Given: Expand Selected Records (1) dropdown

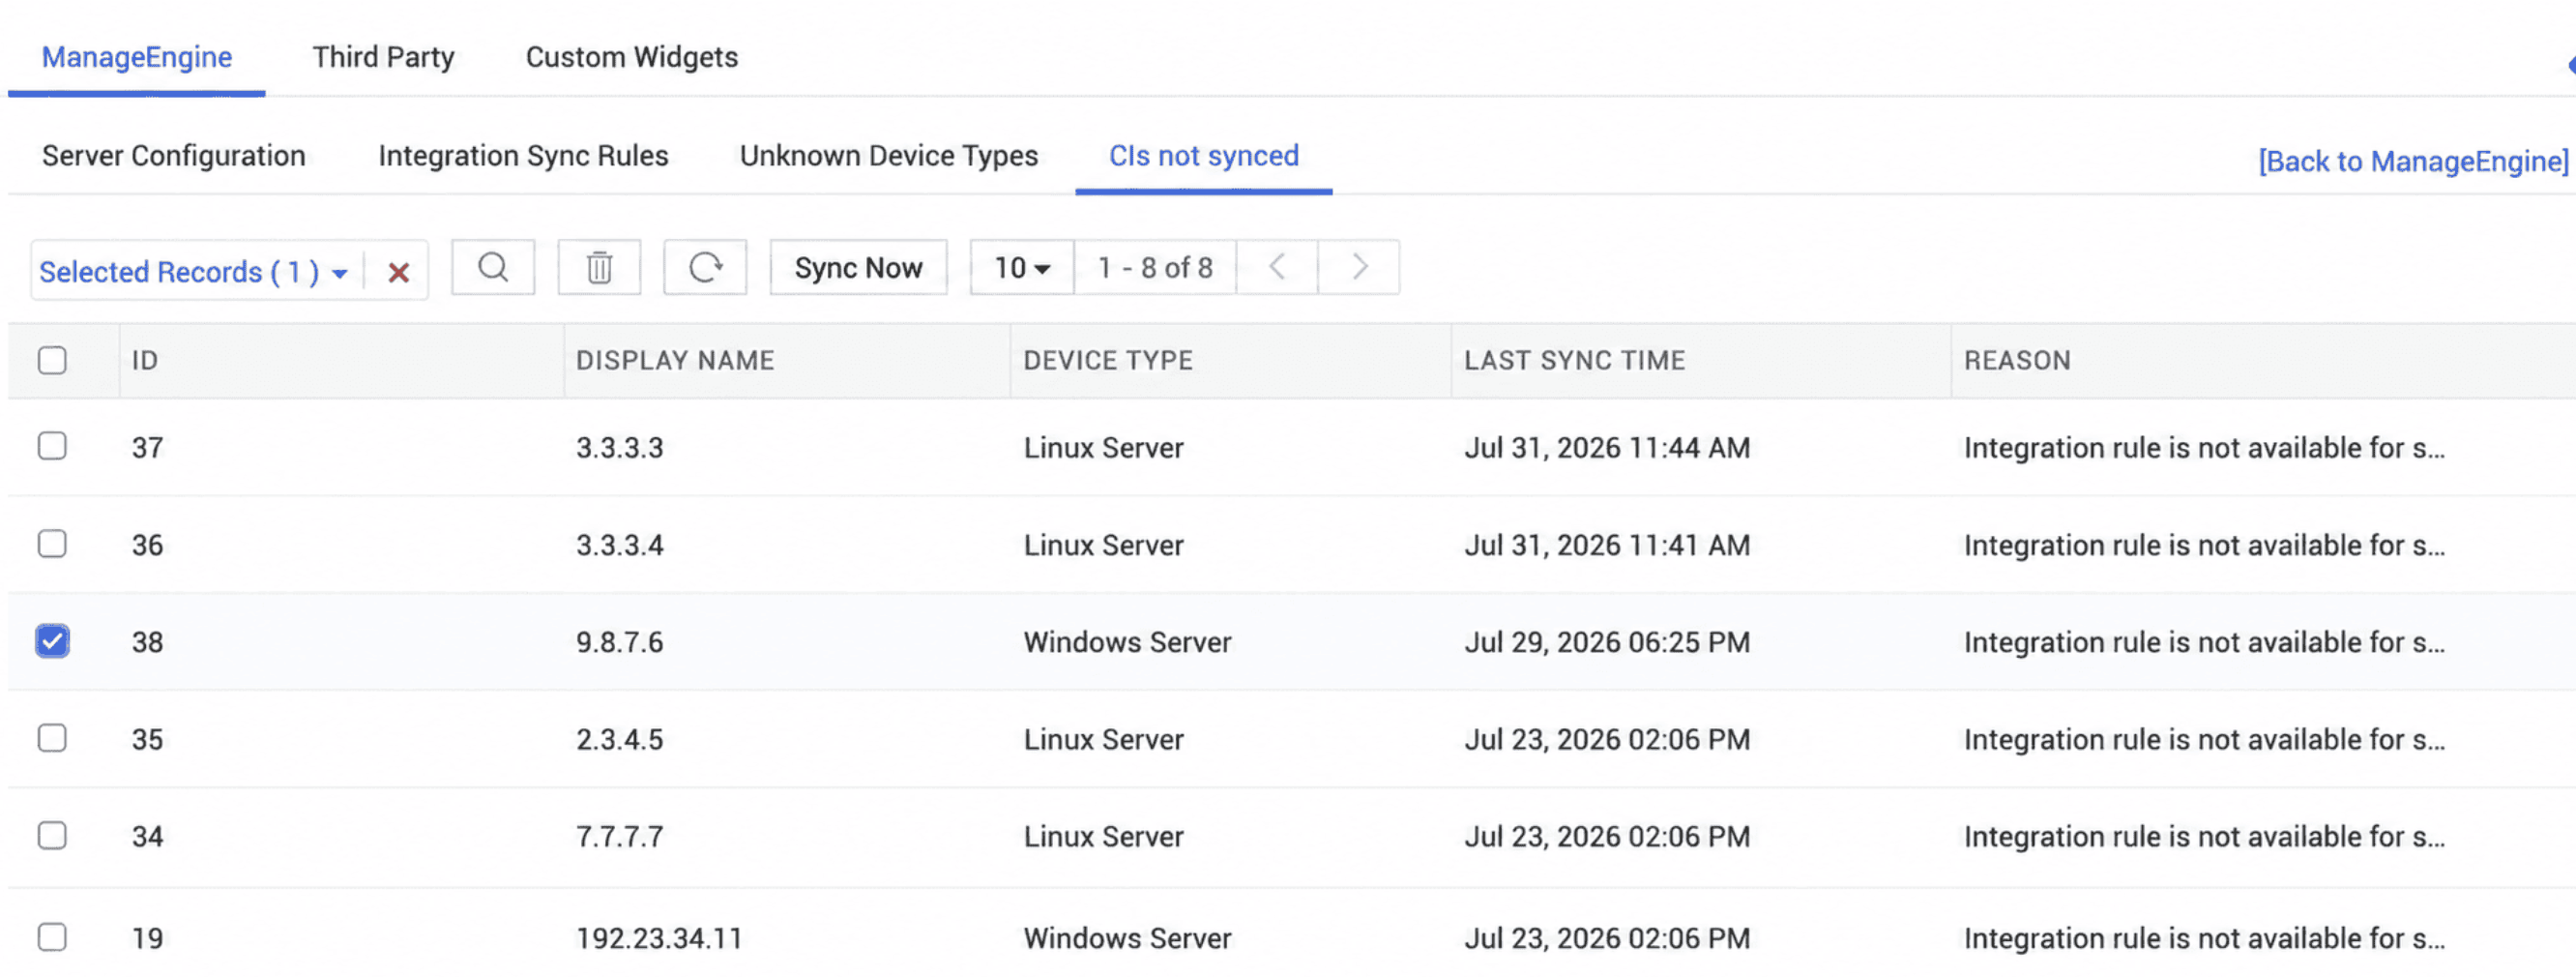Looking at the screenshot, I should coord(194,272).
